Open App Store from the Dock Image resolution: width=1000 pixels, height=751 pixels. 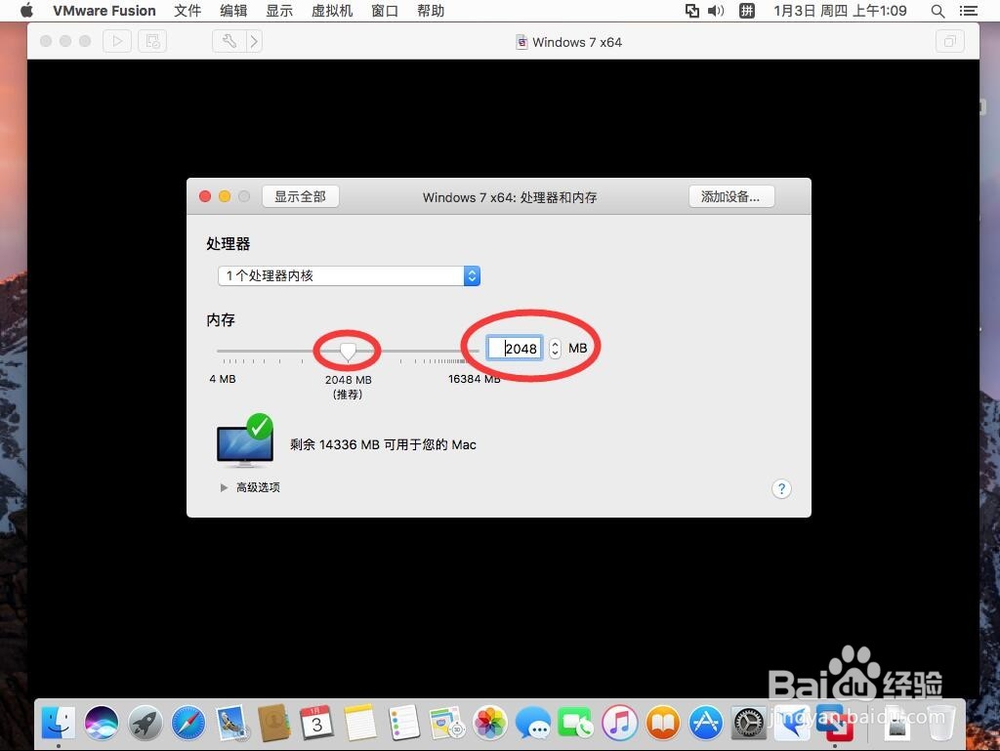(x=705, y=723)
